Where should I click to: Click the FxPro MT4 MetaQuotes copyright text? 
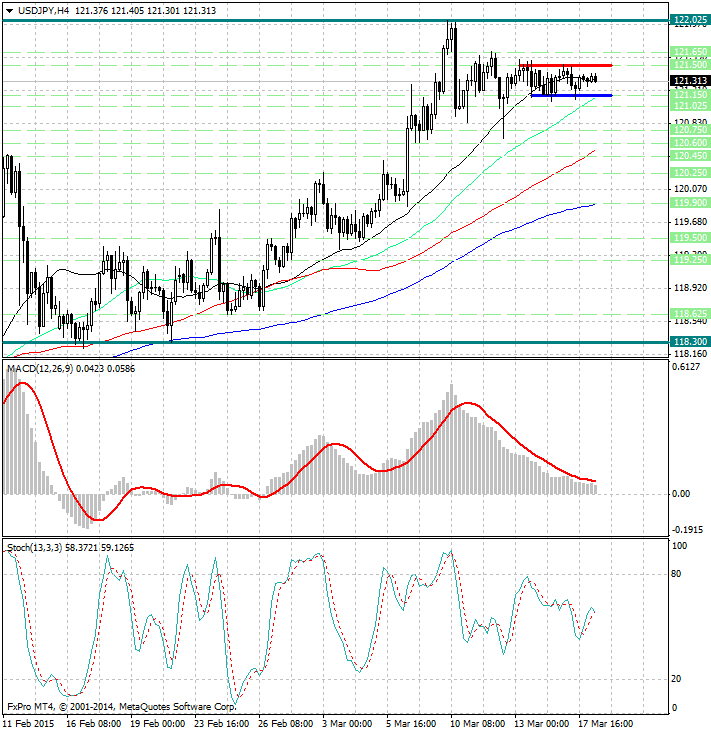pyautogui.click(x=122, y=707)
